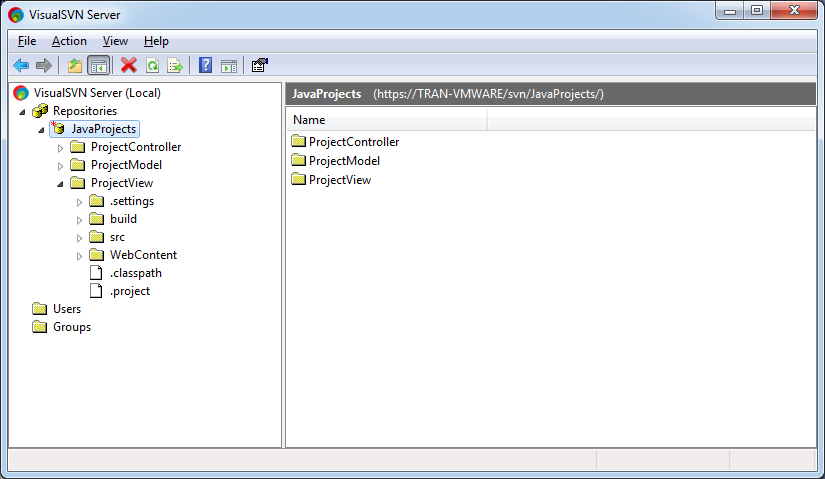Open the Action menu

[x=69, y=41]
